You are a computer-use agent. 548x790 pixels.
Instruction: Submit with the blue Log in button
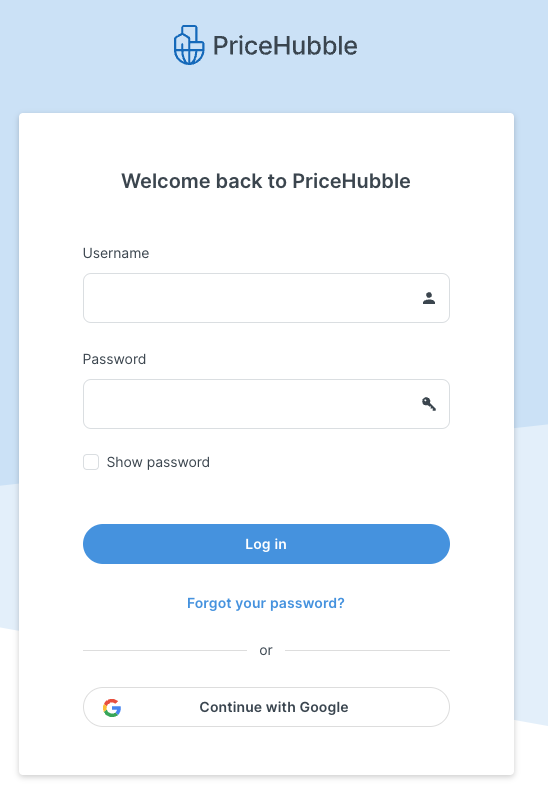[x=266, y=544]
